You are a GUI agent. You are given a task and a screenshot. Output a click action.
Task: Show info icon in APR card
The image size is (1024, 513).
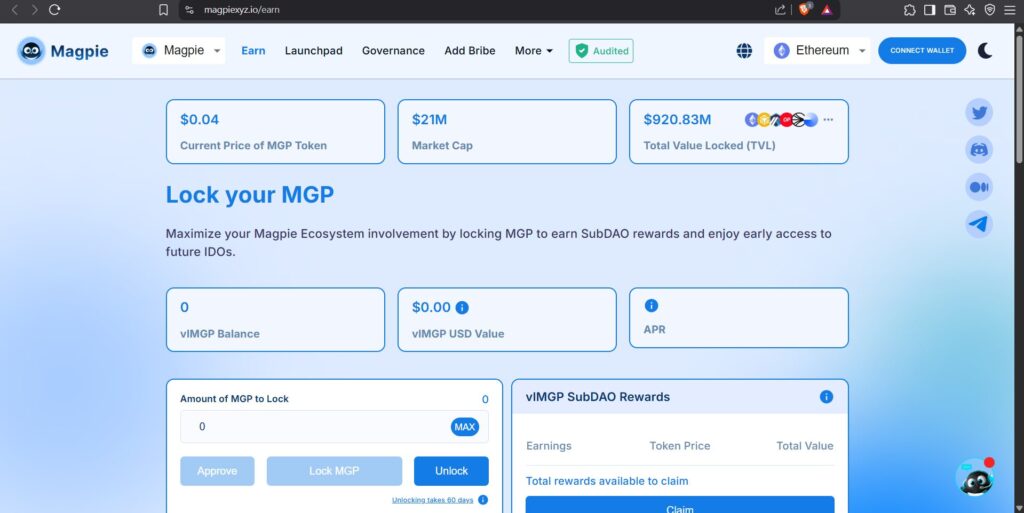[651, 305]
